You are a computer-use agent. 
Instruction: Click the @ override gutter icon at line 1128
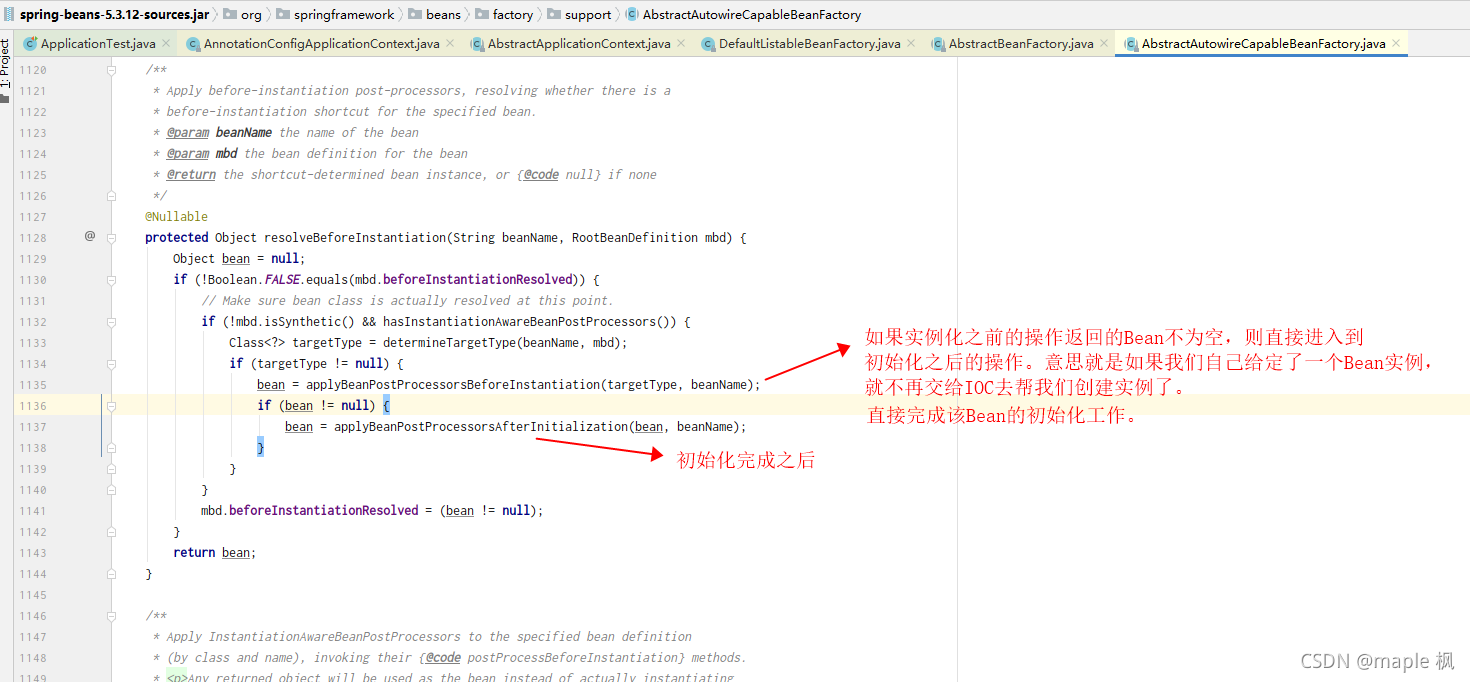[90, 237]
